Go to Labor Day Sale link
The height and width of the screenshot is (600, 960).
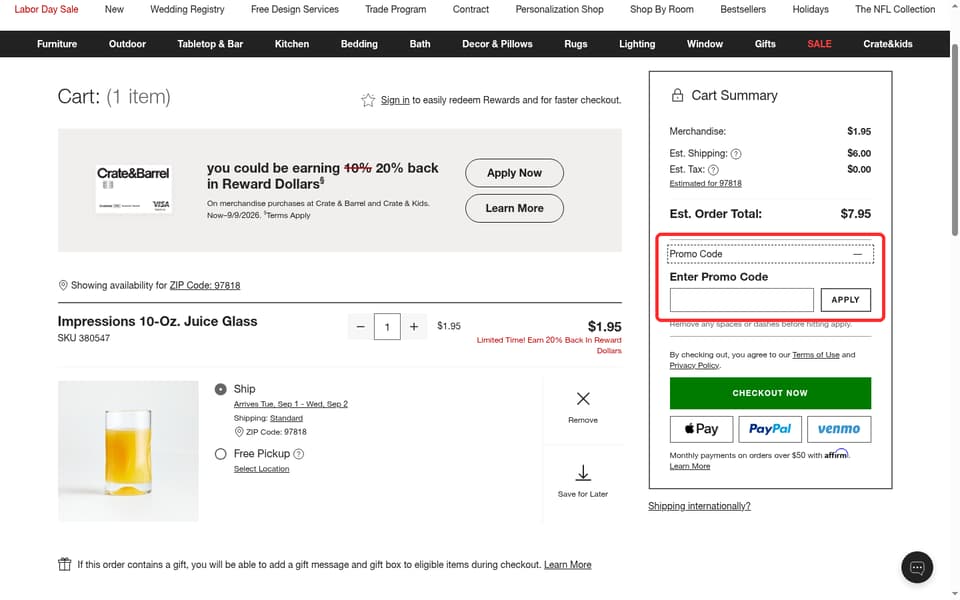click(x=46, y=9)
